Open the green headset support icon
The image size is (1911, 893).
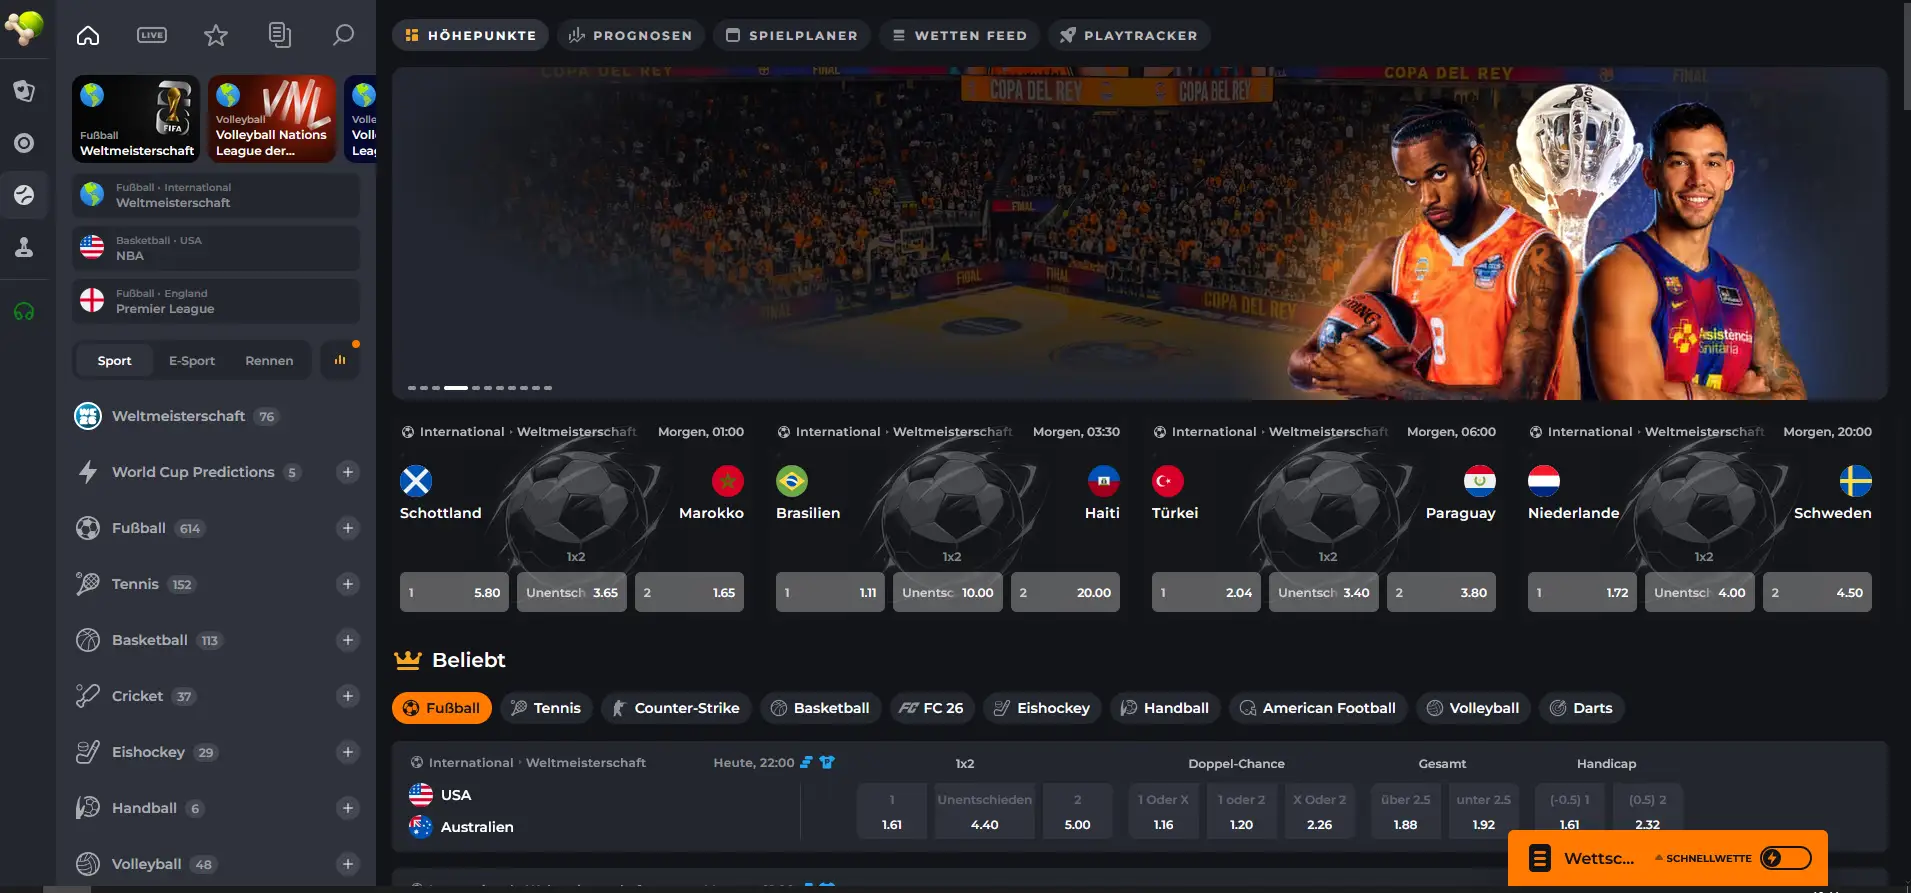[x=24, y=312]
